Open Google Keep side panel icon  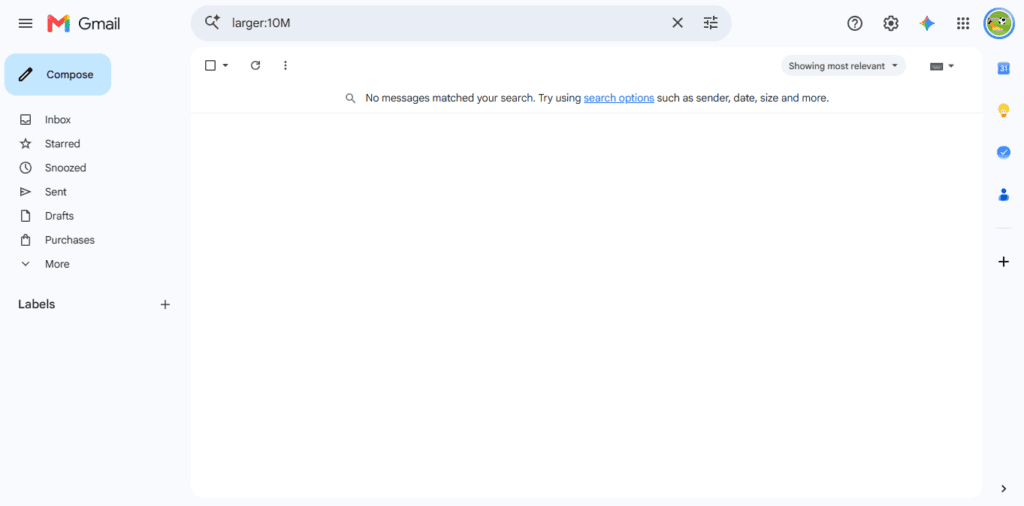click(1004, 110)
